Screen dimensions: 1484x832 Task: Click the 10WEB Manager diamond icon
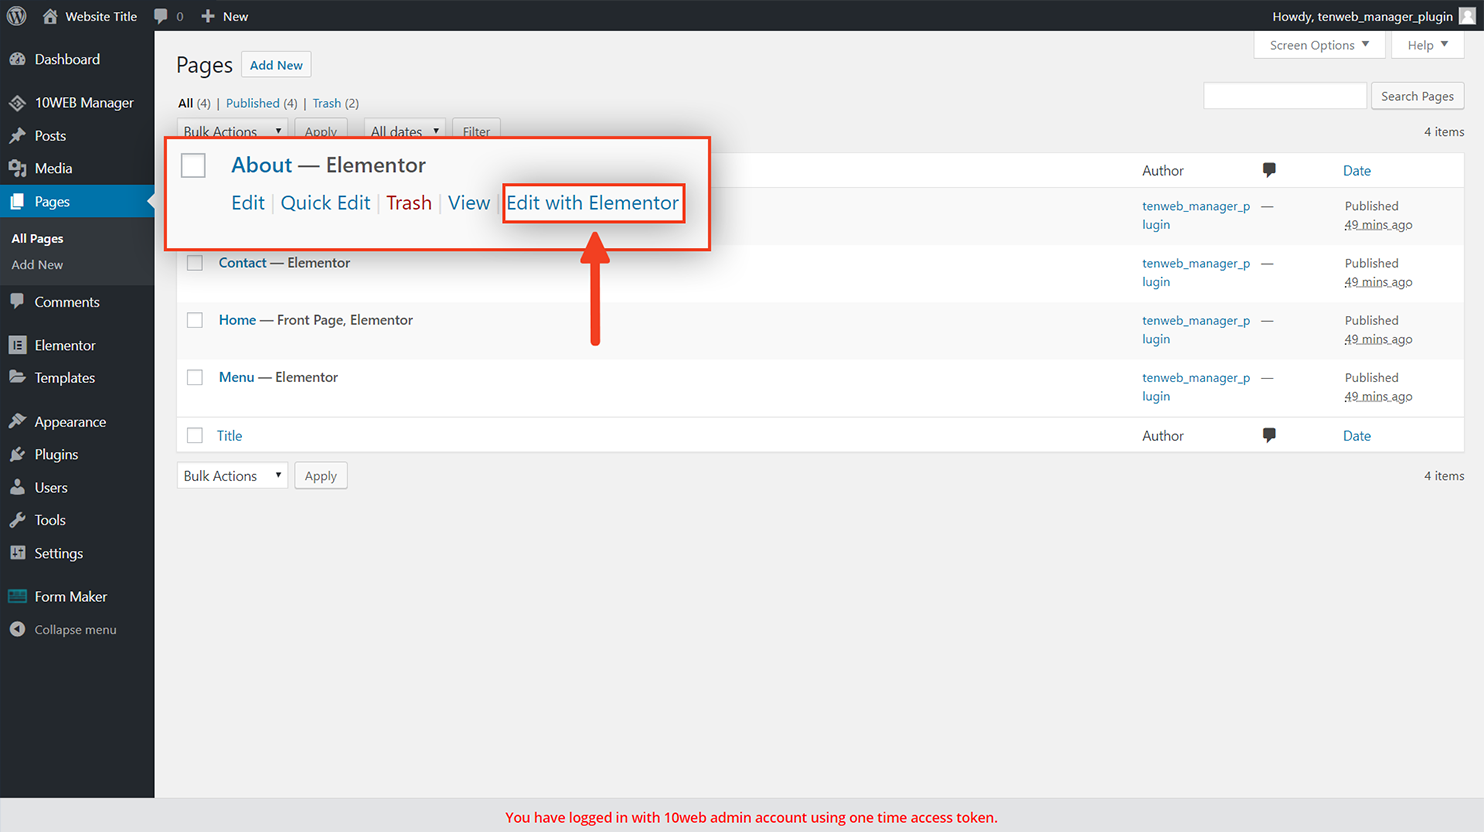pyautogui.click(x=17, y=103)
